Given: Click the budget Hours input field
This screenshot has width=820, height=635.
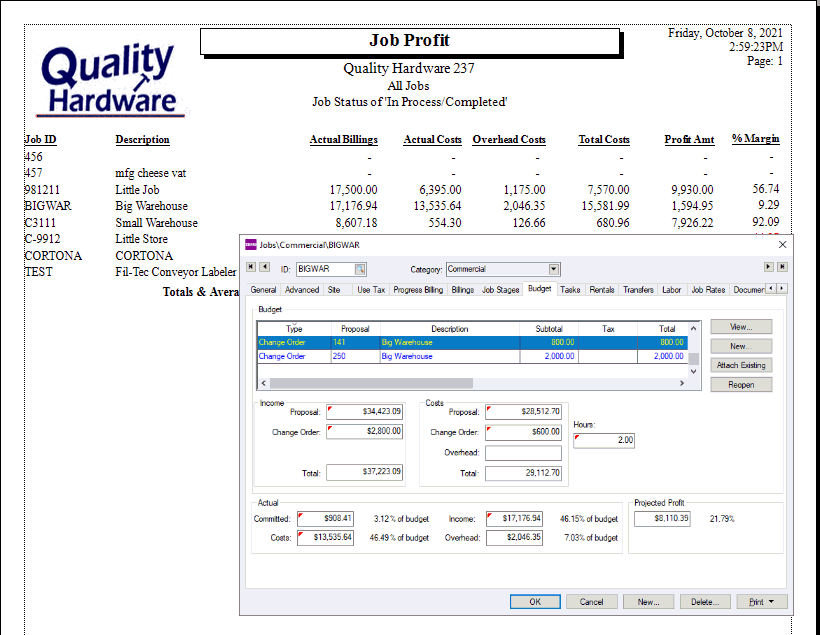Looking at the screenshot, I should point(604,440).
